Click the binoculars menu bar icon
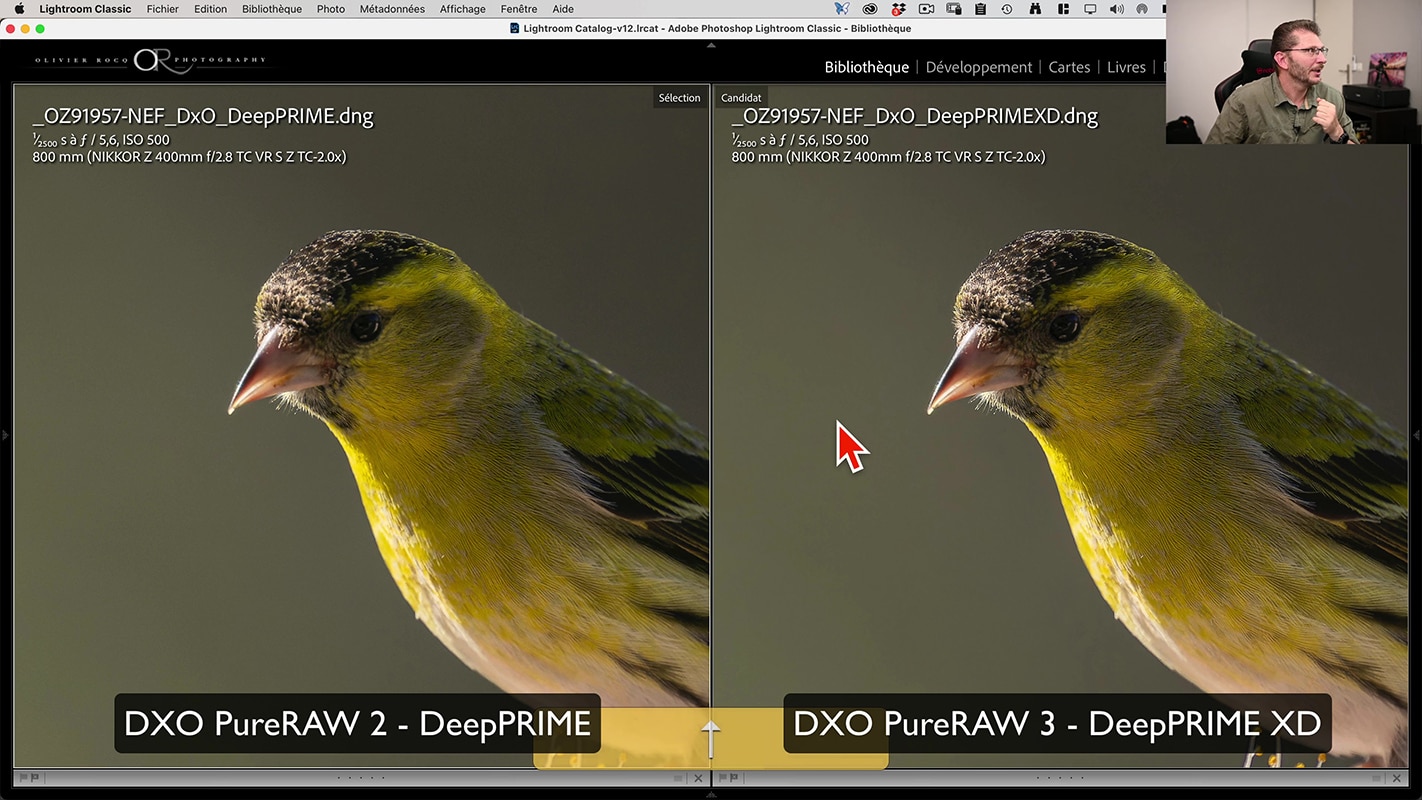The width and height of the screenshot is (1422, 800). coord(1035,9)
